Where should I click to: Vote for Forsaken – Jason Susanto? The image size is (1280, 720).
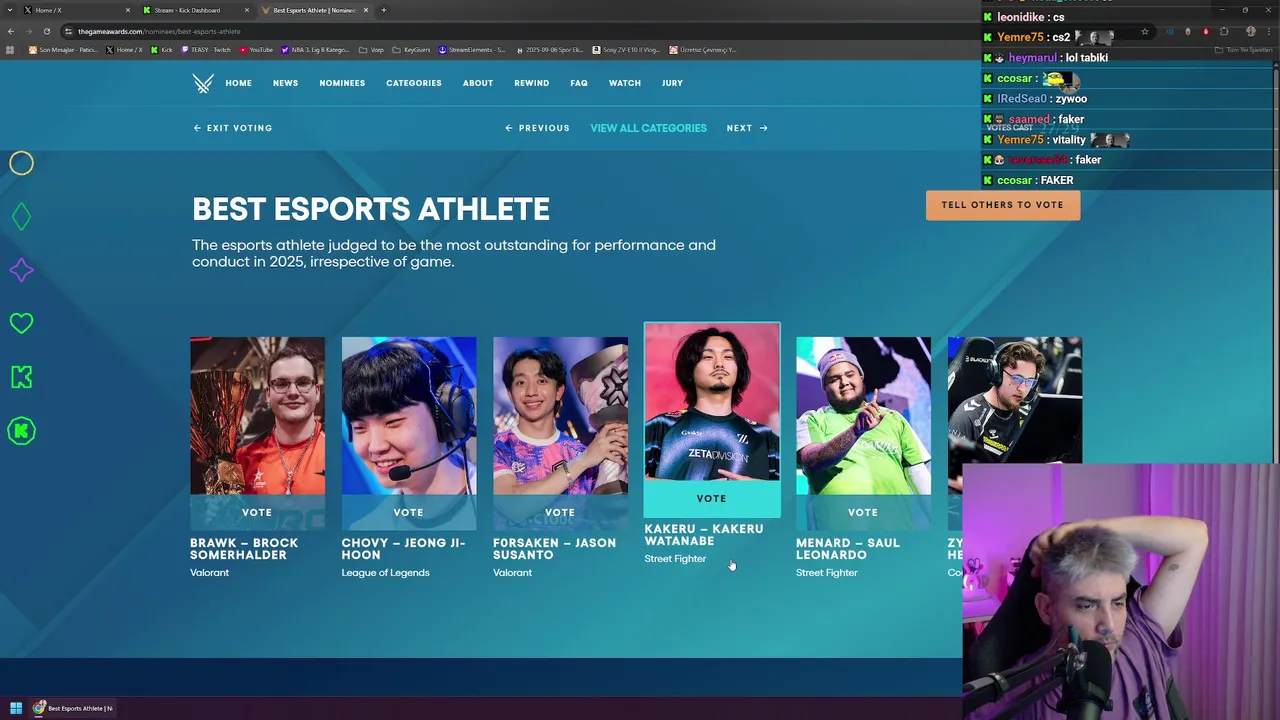[560, 512]
